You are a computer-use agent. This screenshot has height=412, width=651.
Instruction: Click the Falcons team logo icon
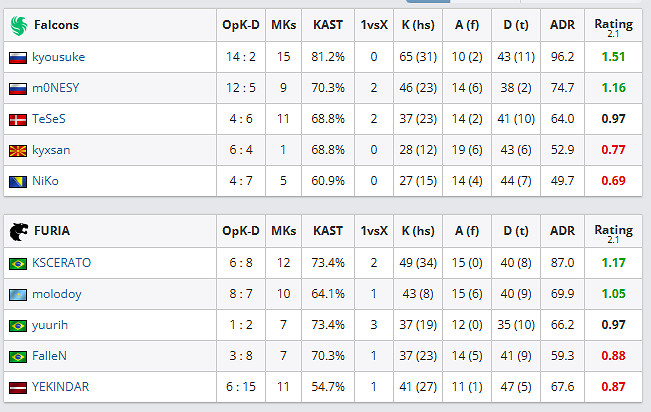19,25
